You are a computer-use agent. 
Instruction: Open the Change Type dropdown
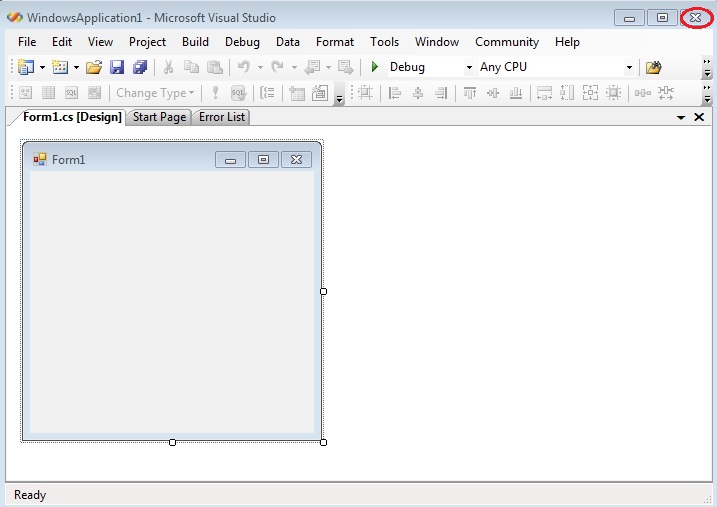pos(155,93)
